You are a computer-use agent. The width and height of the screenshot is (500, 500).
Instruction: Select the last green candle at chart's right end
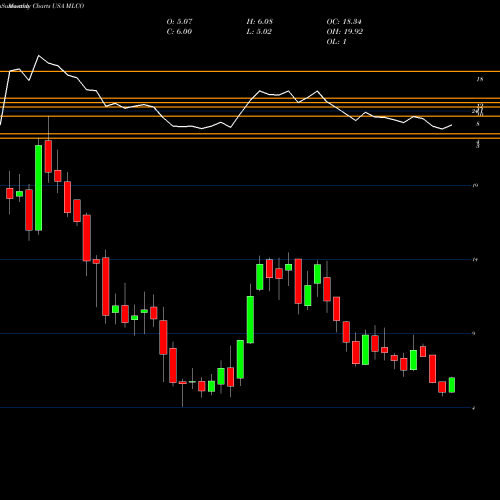(x=452, y=385)
